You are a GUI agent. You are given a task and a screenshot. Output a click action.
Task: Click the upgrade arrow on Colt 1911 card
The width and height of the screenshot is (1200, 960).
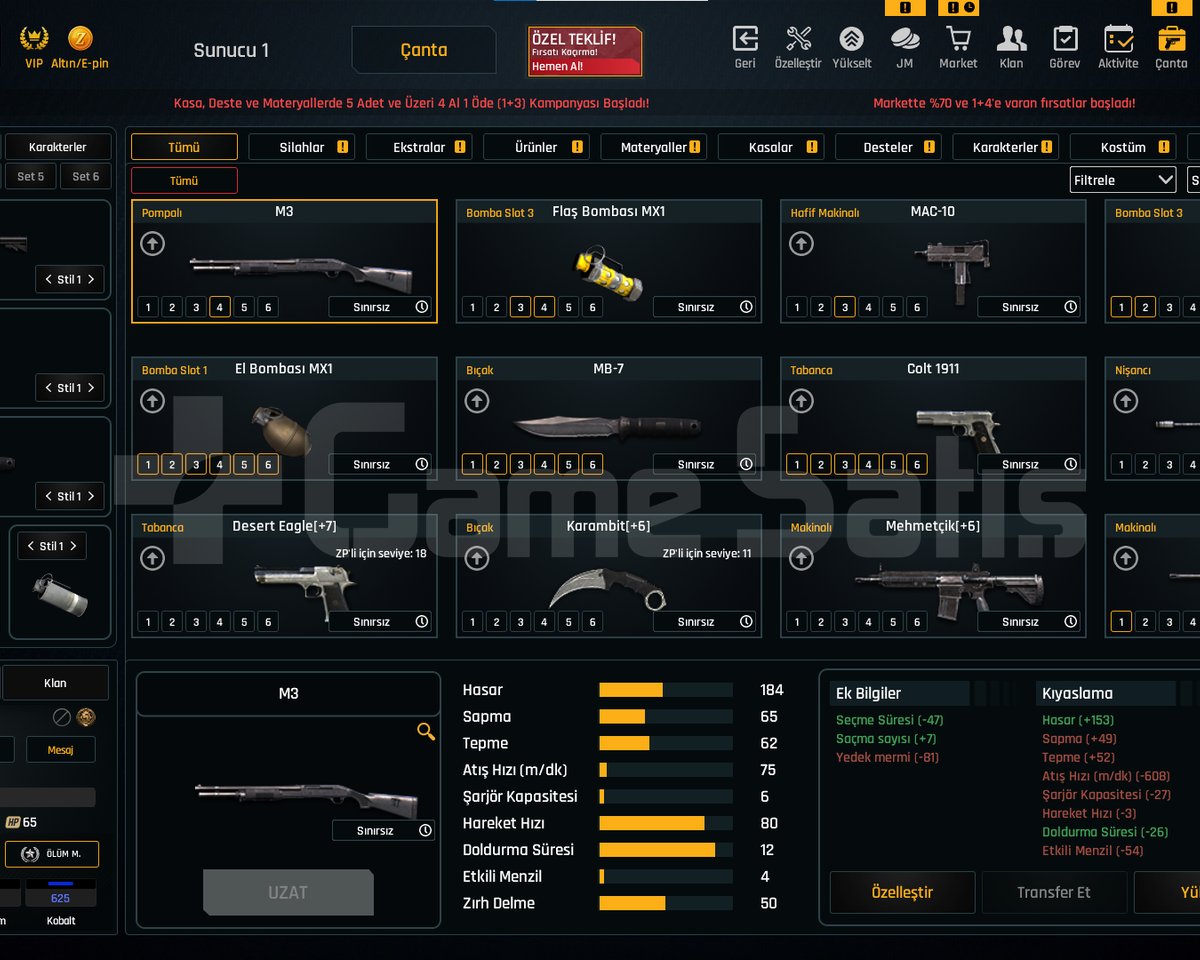pos(801,401)
